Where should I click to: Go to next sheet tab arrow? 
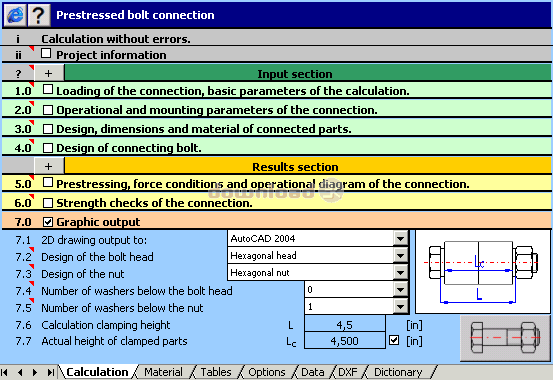pos(35,372)
